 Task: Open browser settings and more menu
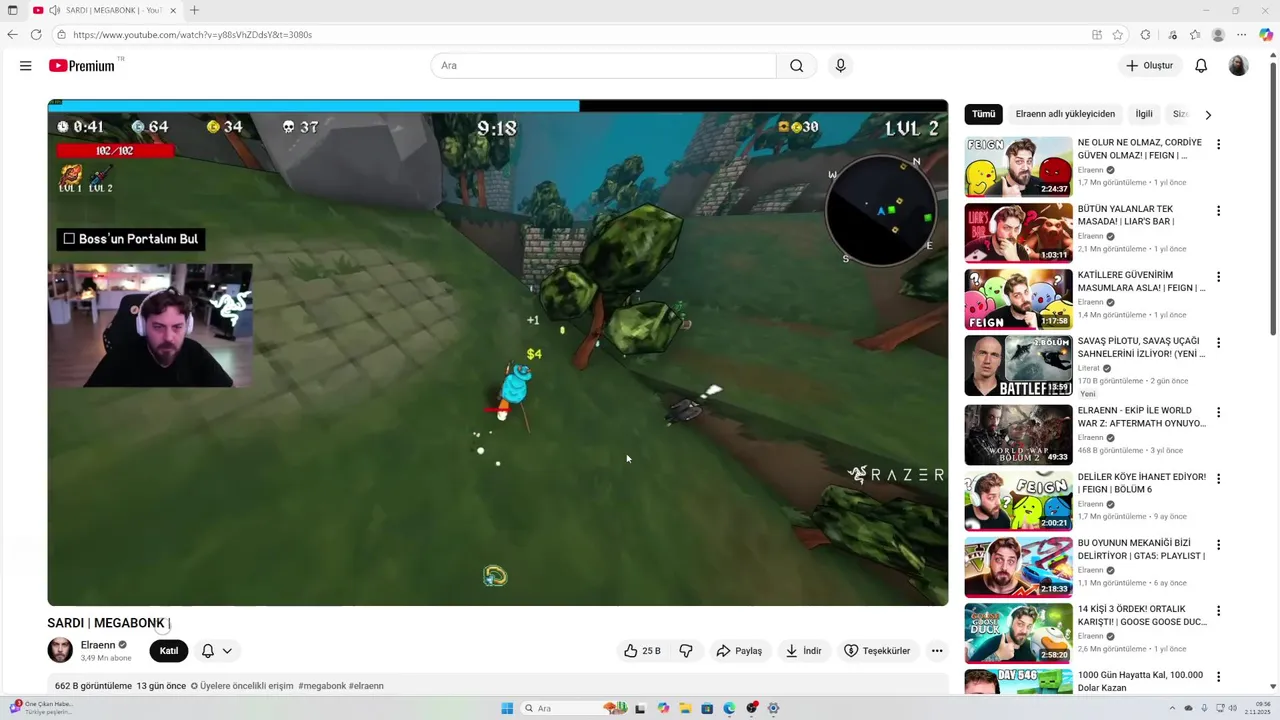click(x=1242, y=34)
